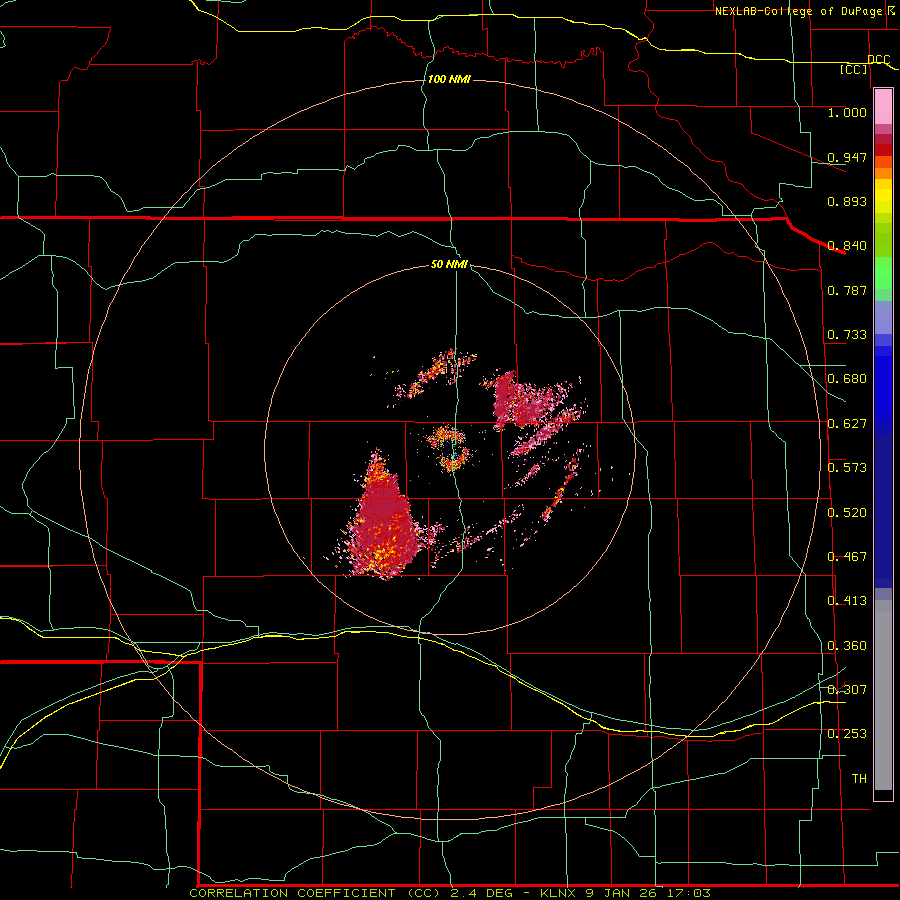Click the NEXLAB-College of DuPage credit text
This screenshot has width=900, height=900.
pyautogui.click(x=798, y=11)
